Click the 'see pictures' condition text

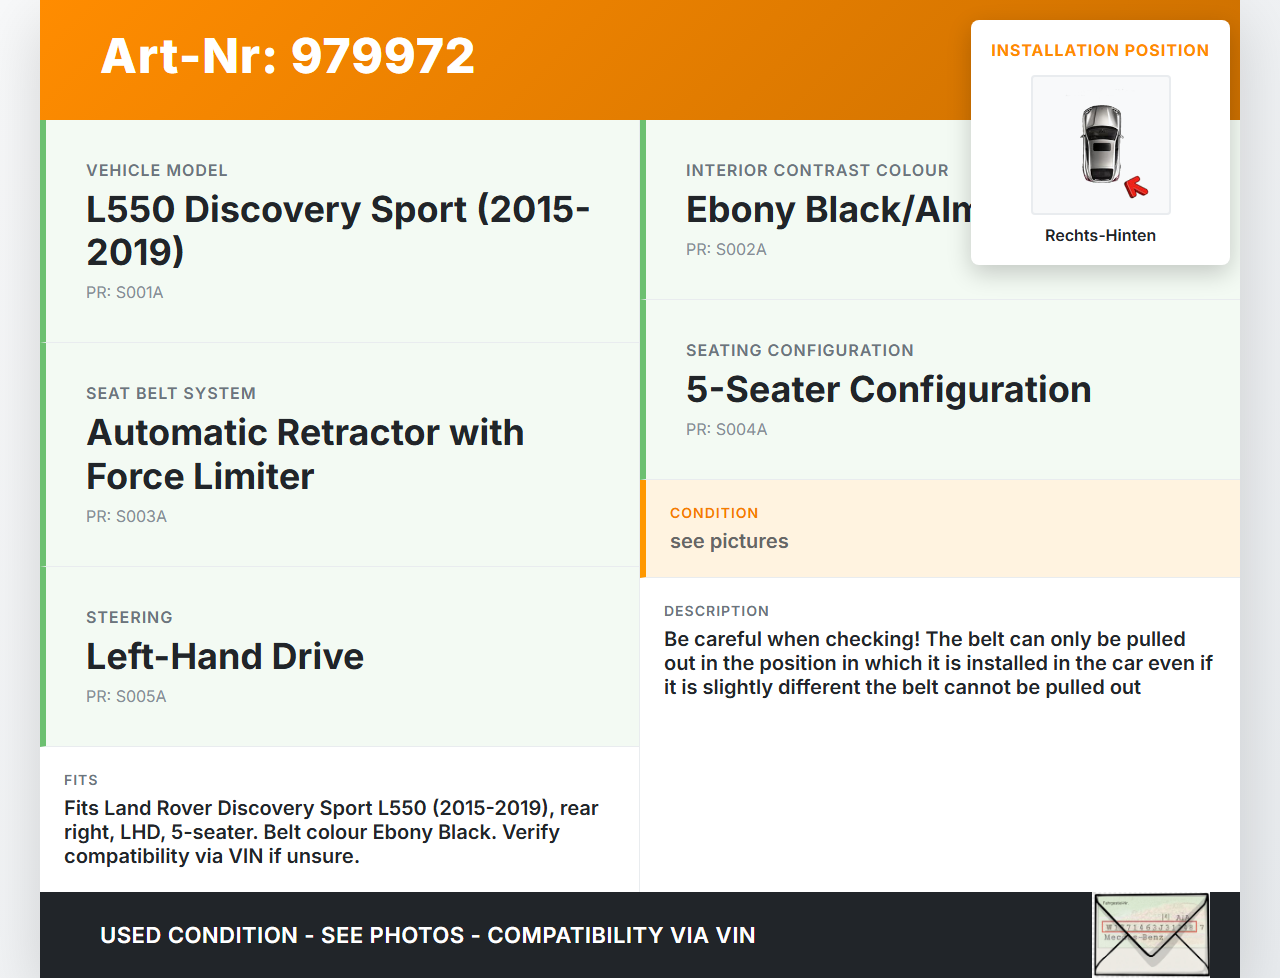click(x=729, y=542)
